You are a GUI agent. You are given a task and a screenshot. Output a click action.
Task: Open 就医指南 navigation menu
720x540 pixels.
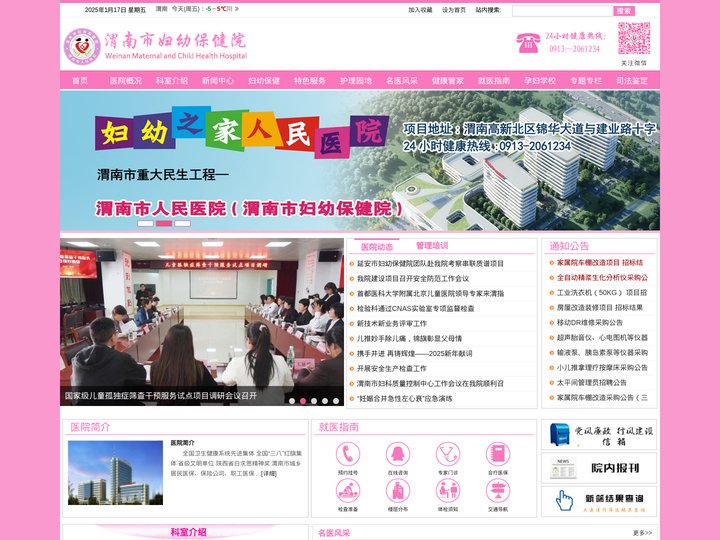(x=494, y=80)
